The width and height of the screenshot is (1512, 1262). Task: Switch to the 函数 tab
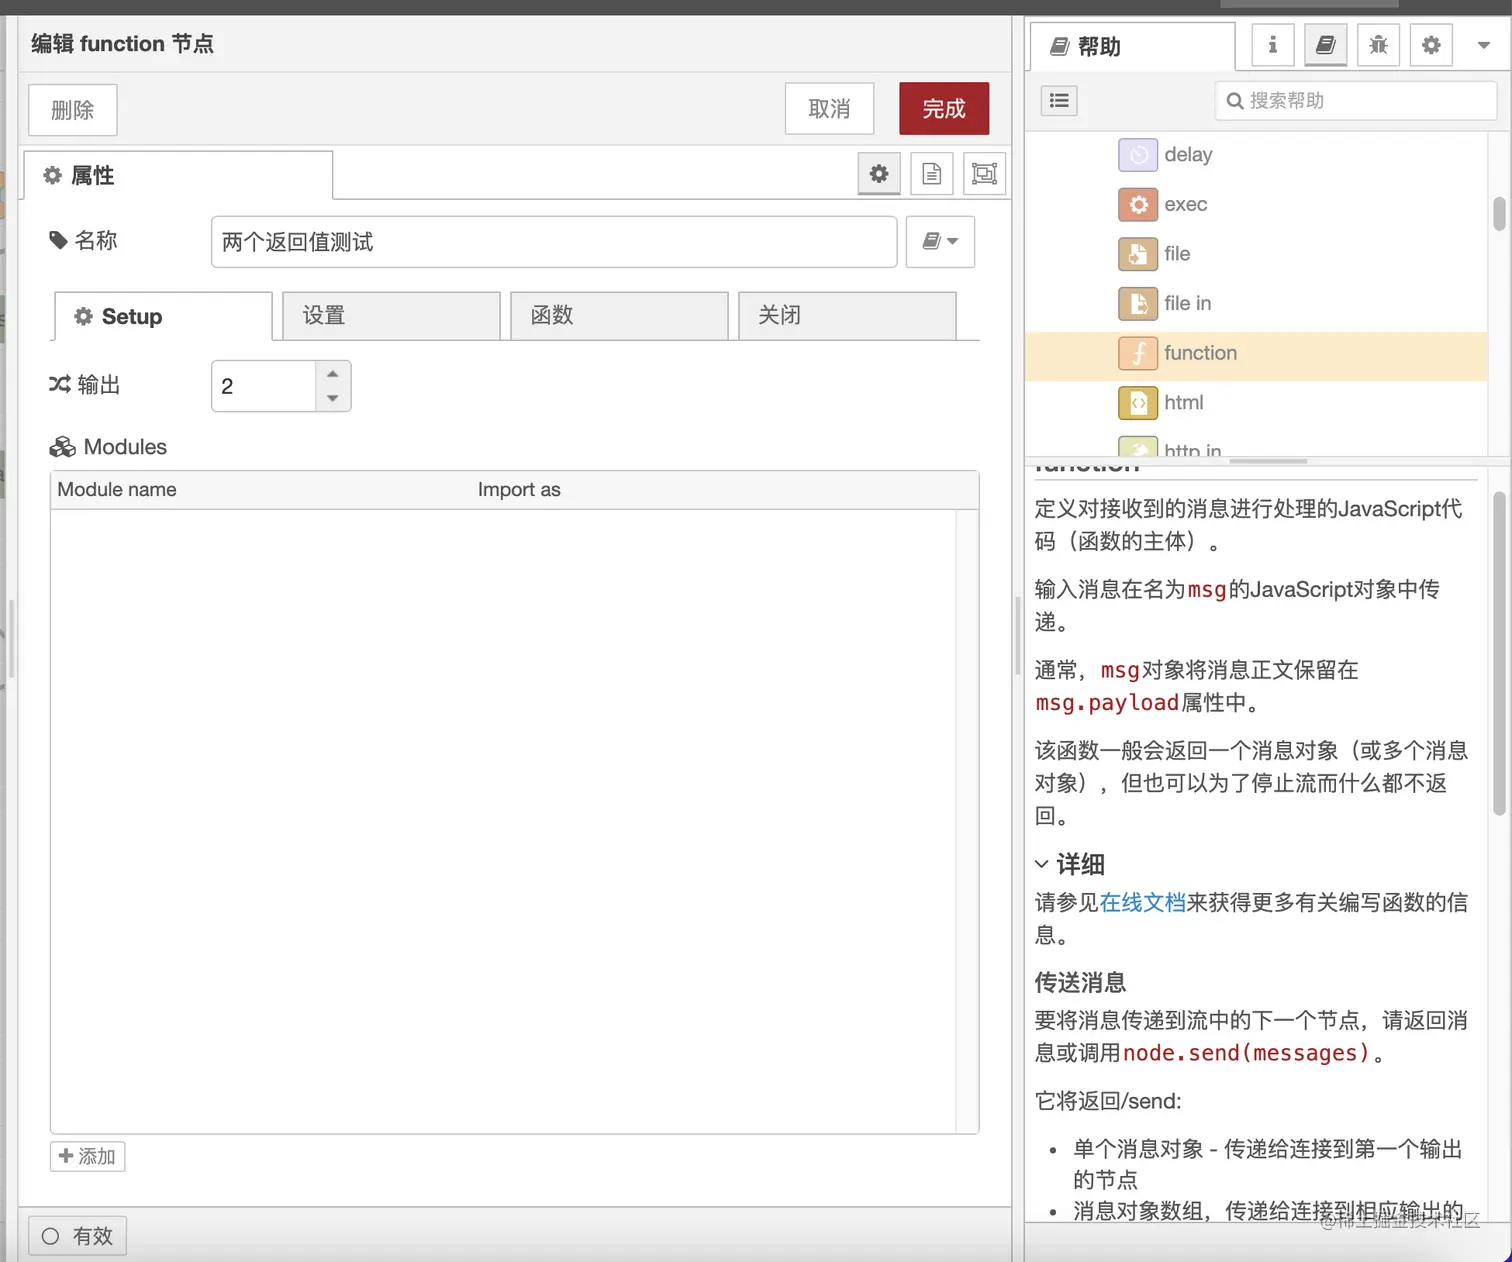pyautogui.click(x=619, y=316)
